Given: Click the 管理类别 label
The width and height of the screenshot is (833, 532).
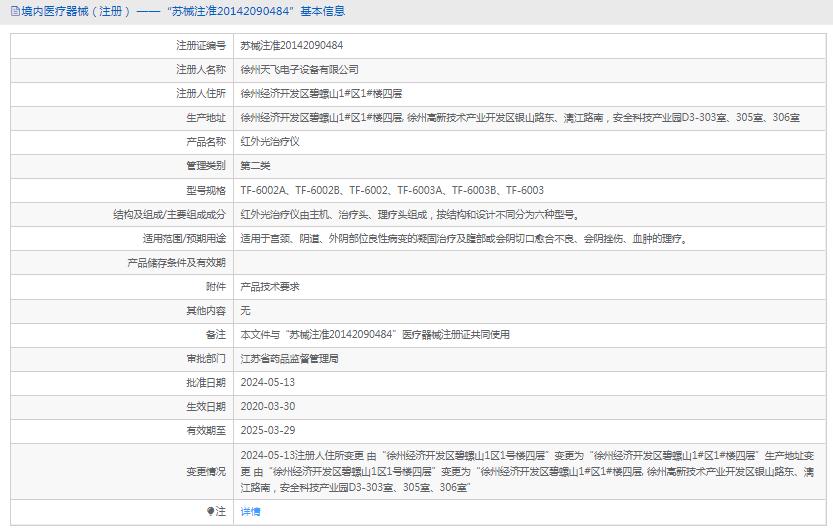Looking at the screenshot, I should pyautogui.click(x=206, y=166).
